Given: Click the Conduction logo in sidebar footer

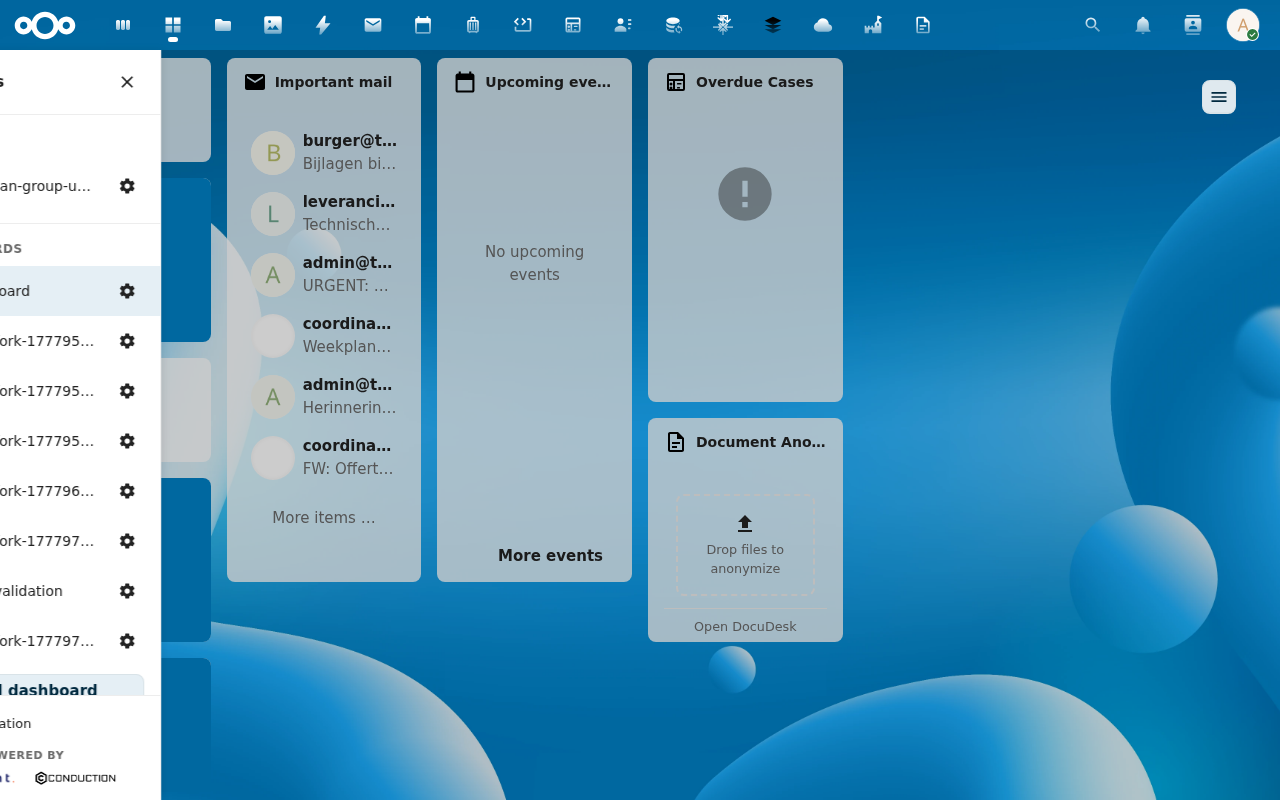Looking at the screenshot, I should pos(76,778).
